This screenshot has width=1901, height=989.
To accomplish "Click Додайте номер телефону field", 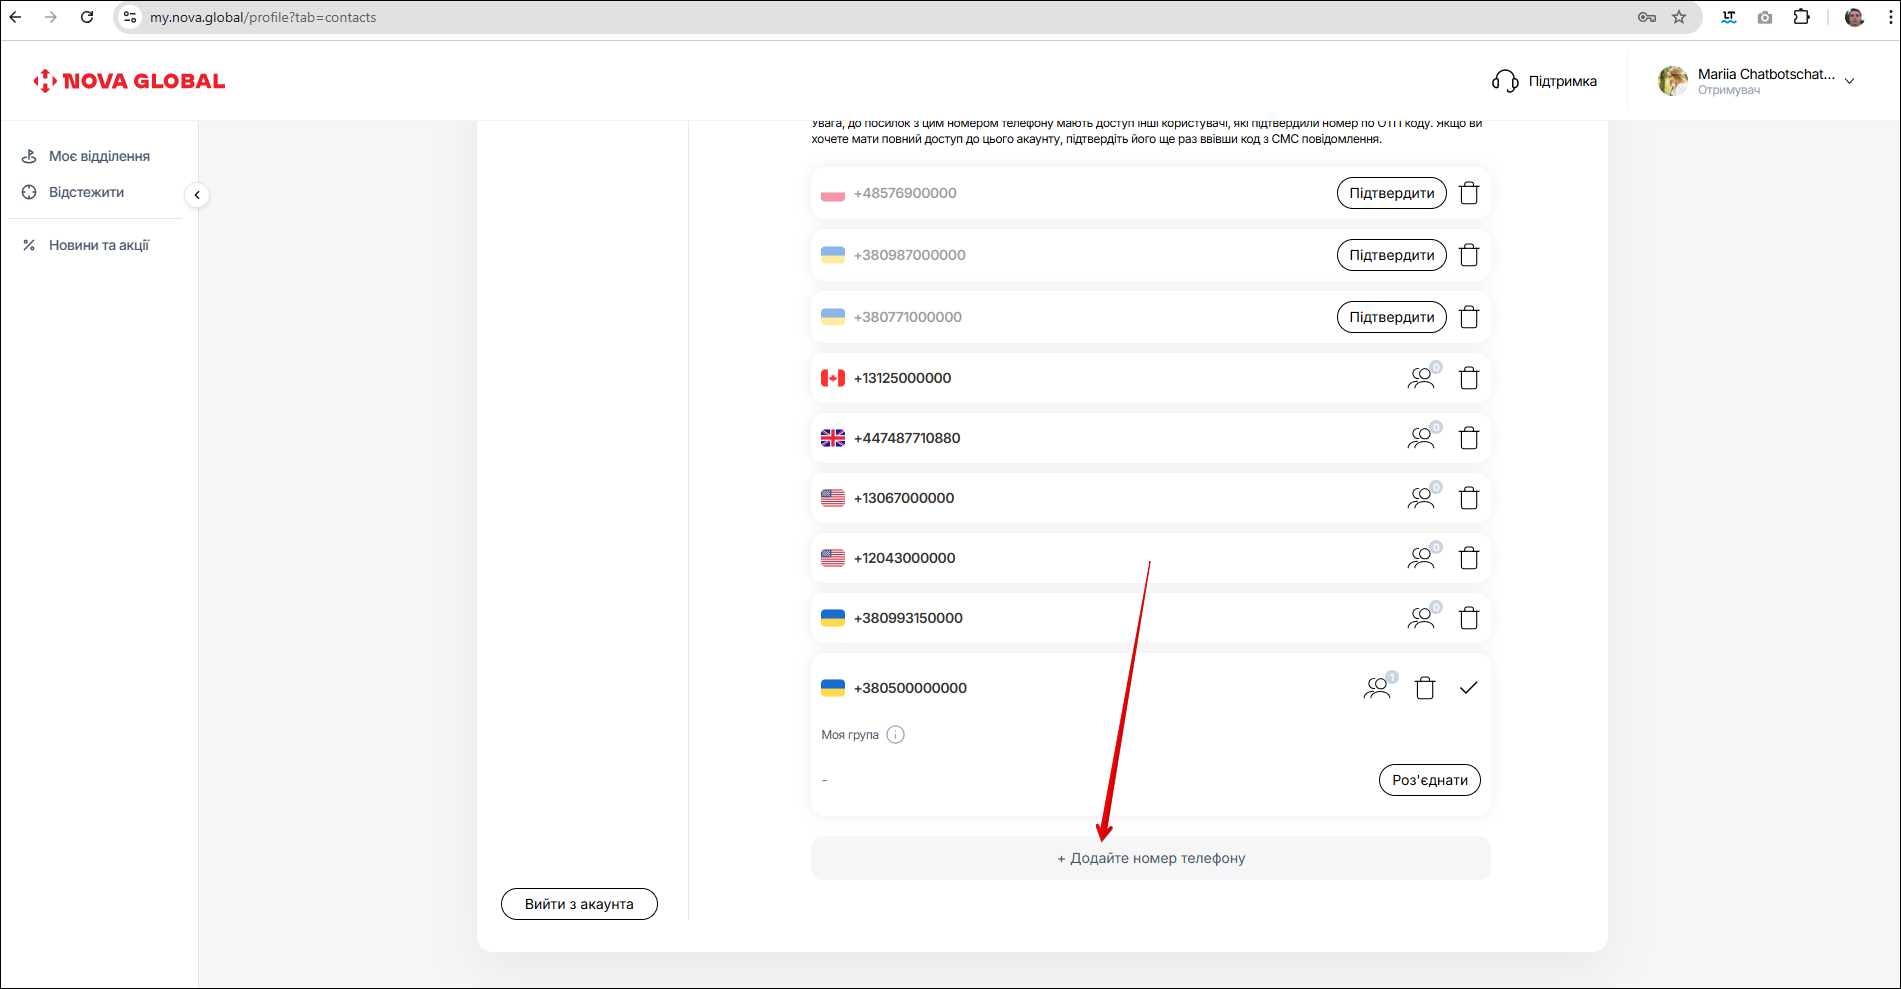I will 1150,858.
